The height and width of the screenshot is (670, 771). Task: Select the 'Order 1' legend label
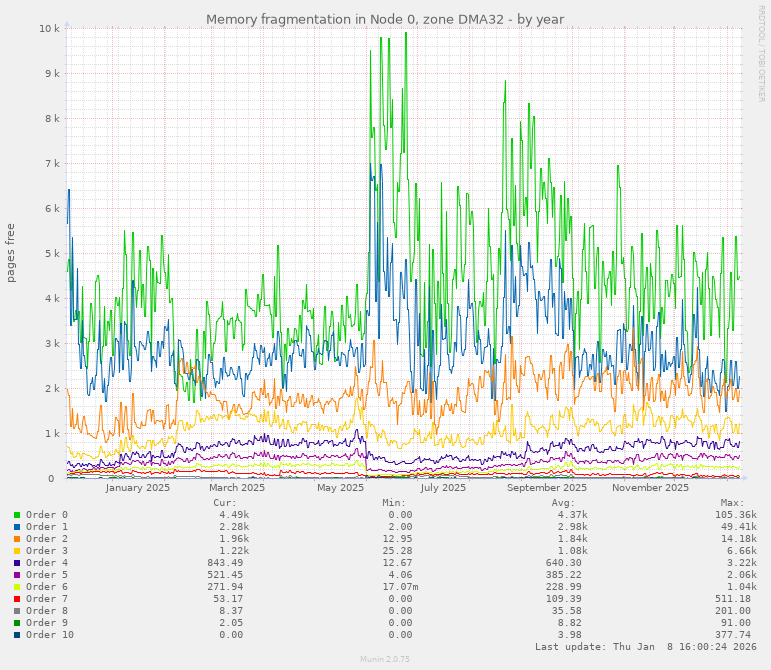pyautogui.click(x=47, y=526)
